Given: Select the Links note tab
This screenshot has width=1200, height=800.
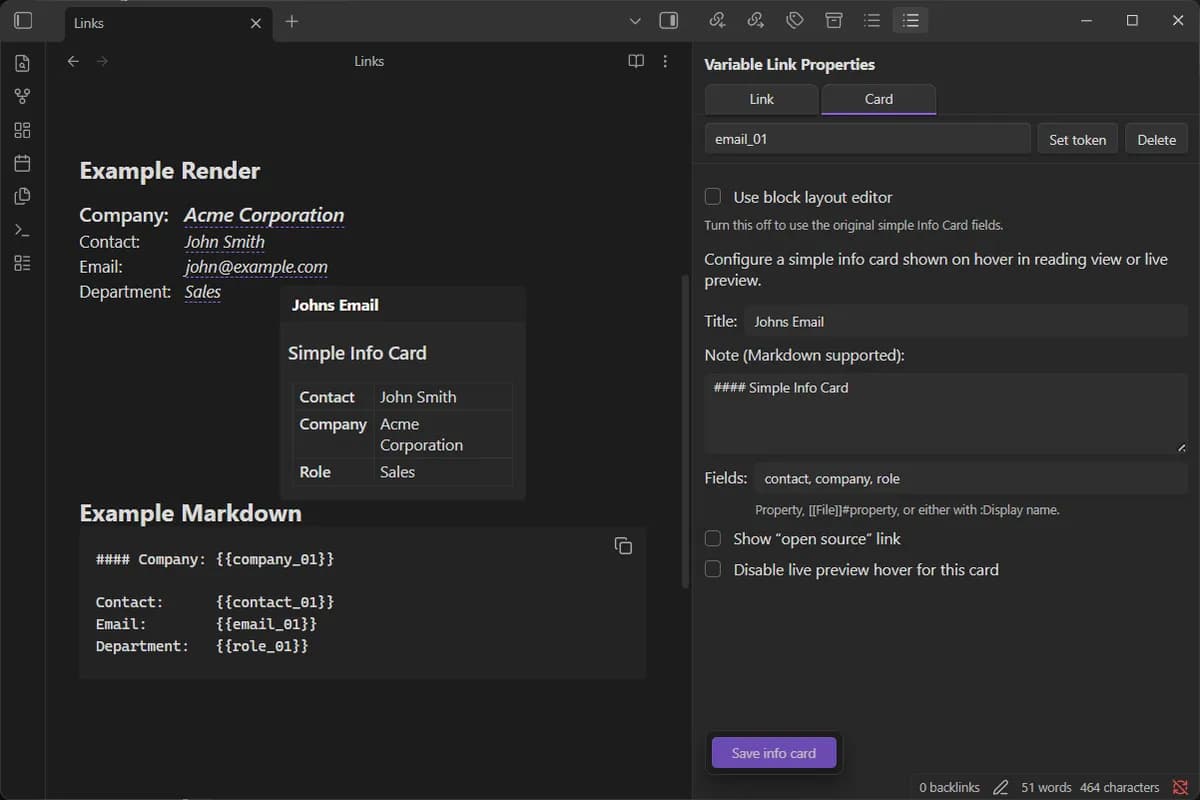Looking at the screenshot, I should pyautogui.click(x=168, y=23).
